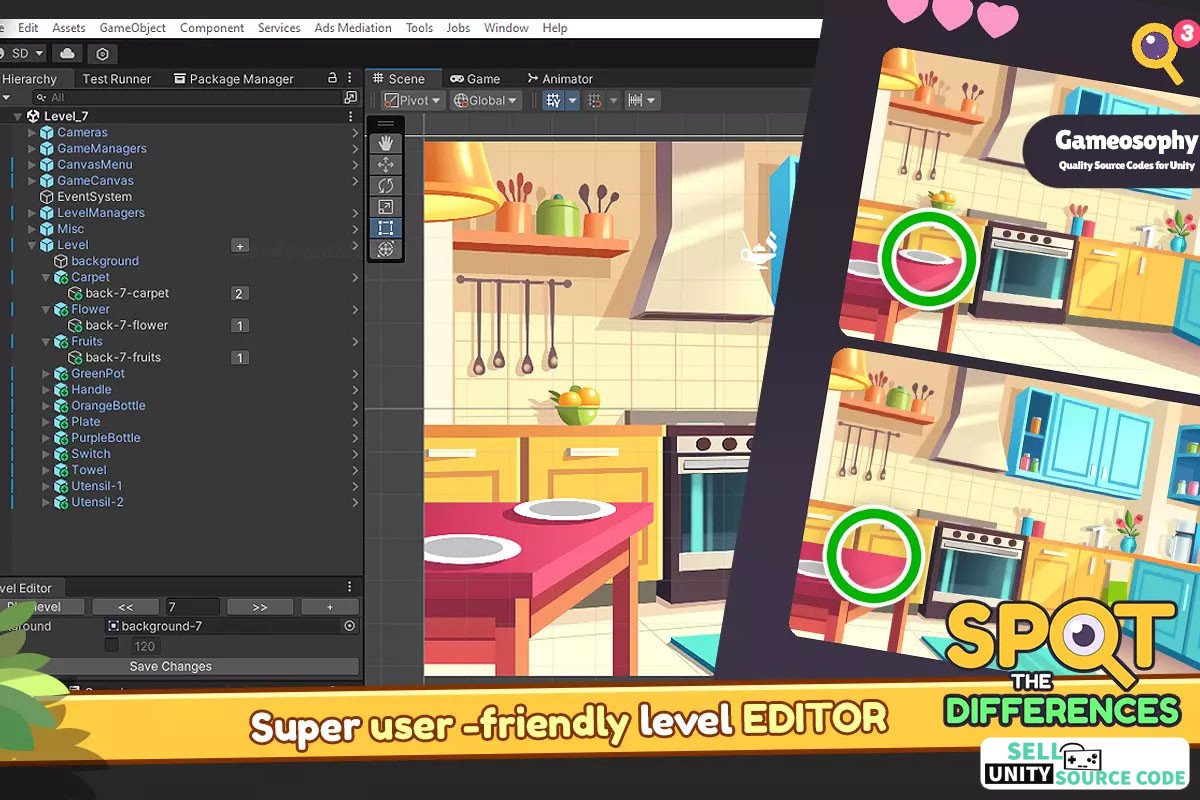1200x800 pixels.
Task: Go to previous level with << button
Action: [x=125, y=607]
